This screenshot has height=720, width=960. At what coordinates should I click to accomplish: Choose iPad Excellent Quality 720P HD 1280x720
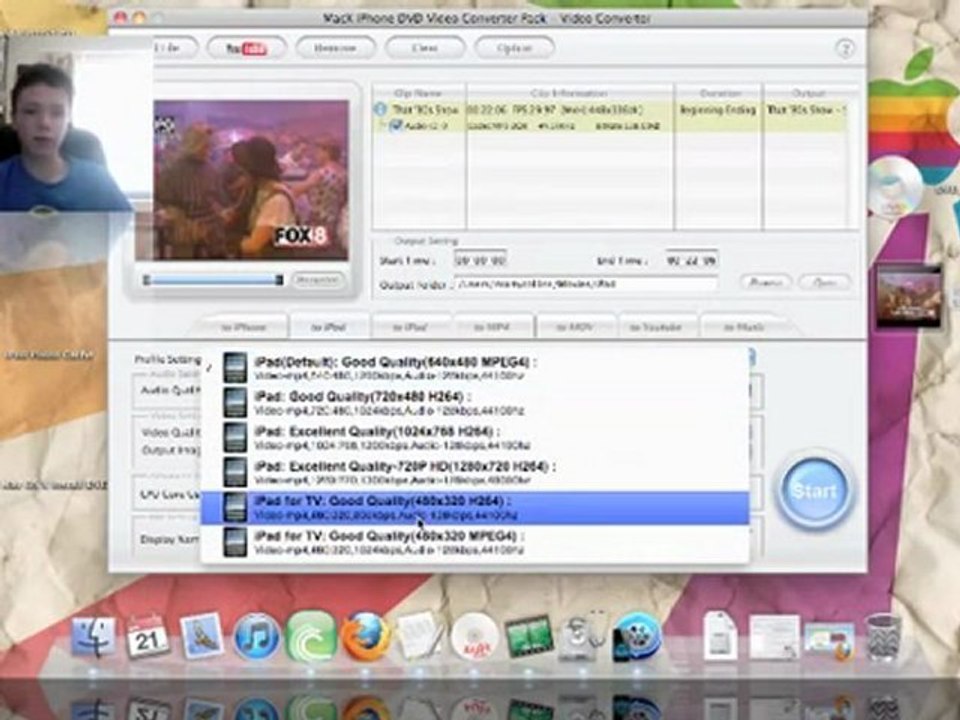click(x=475, y=473)
